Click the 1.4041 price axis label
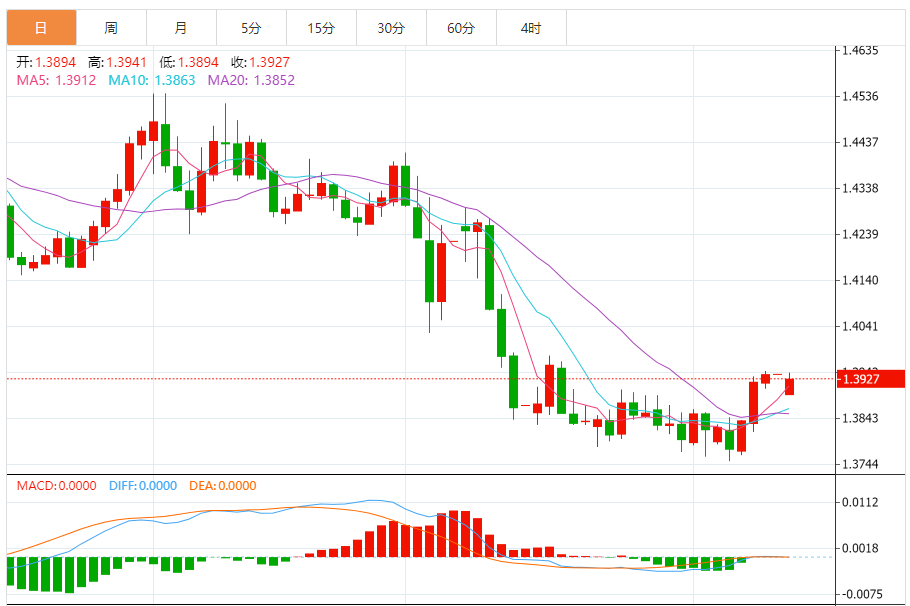This screenshot has width=910, height=606. click(x=860, y=326)
